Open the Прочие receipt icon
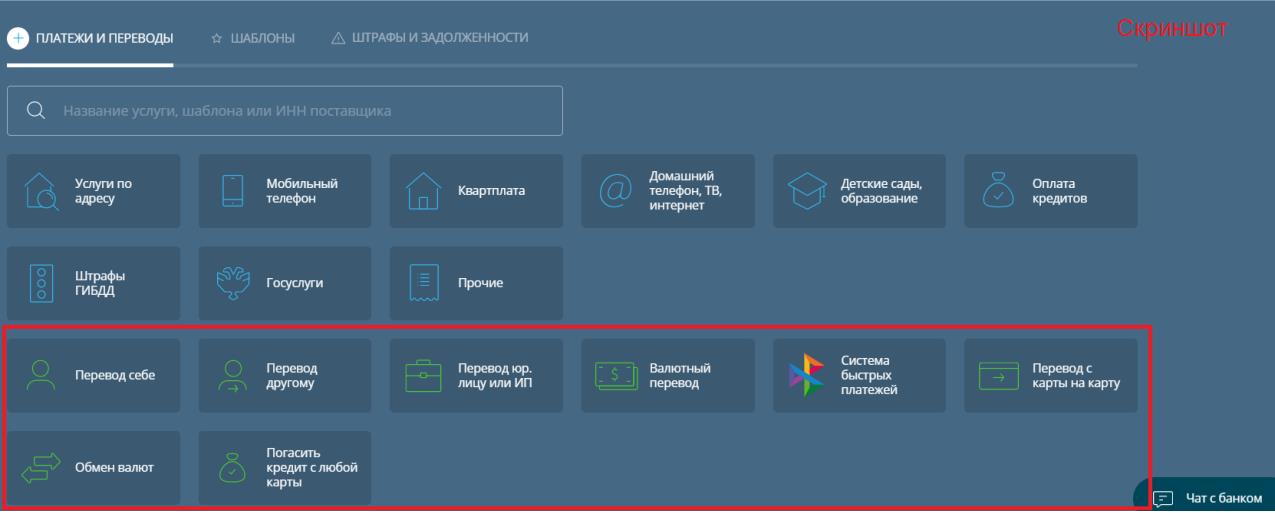 (x=424, y=283)
